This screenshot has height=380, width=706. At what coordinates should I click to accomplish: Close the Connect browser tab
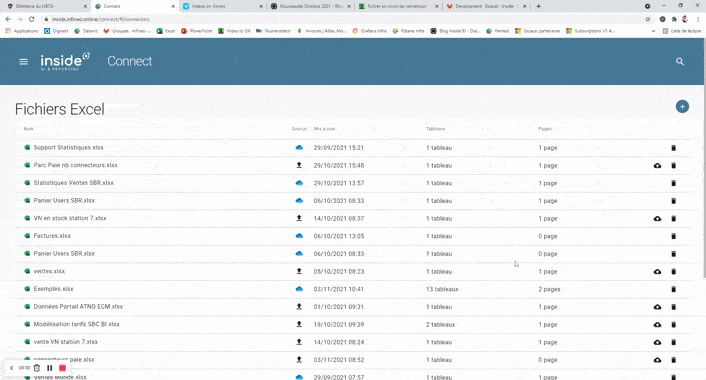[173, 6]
